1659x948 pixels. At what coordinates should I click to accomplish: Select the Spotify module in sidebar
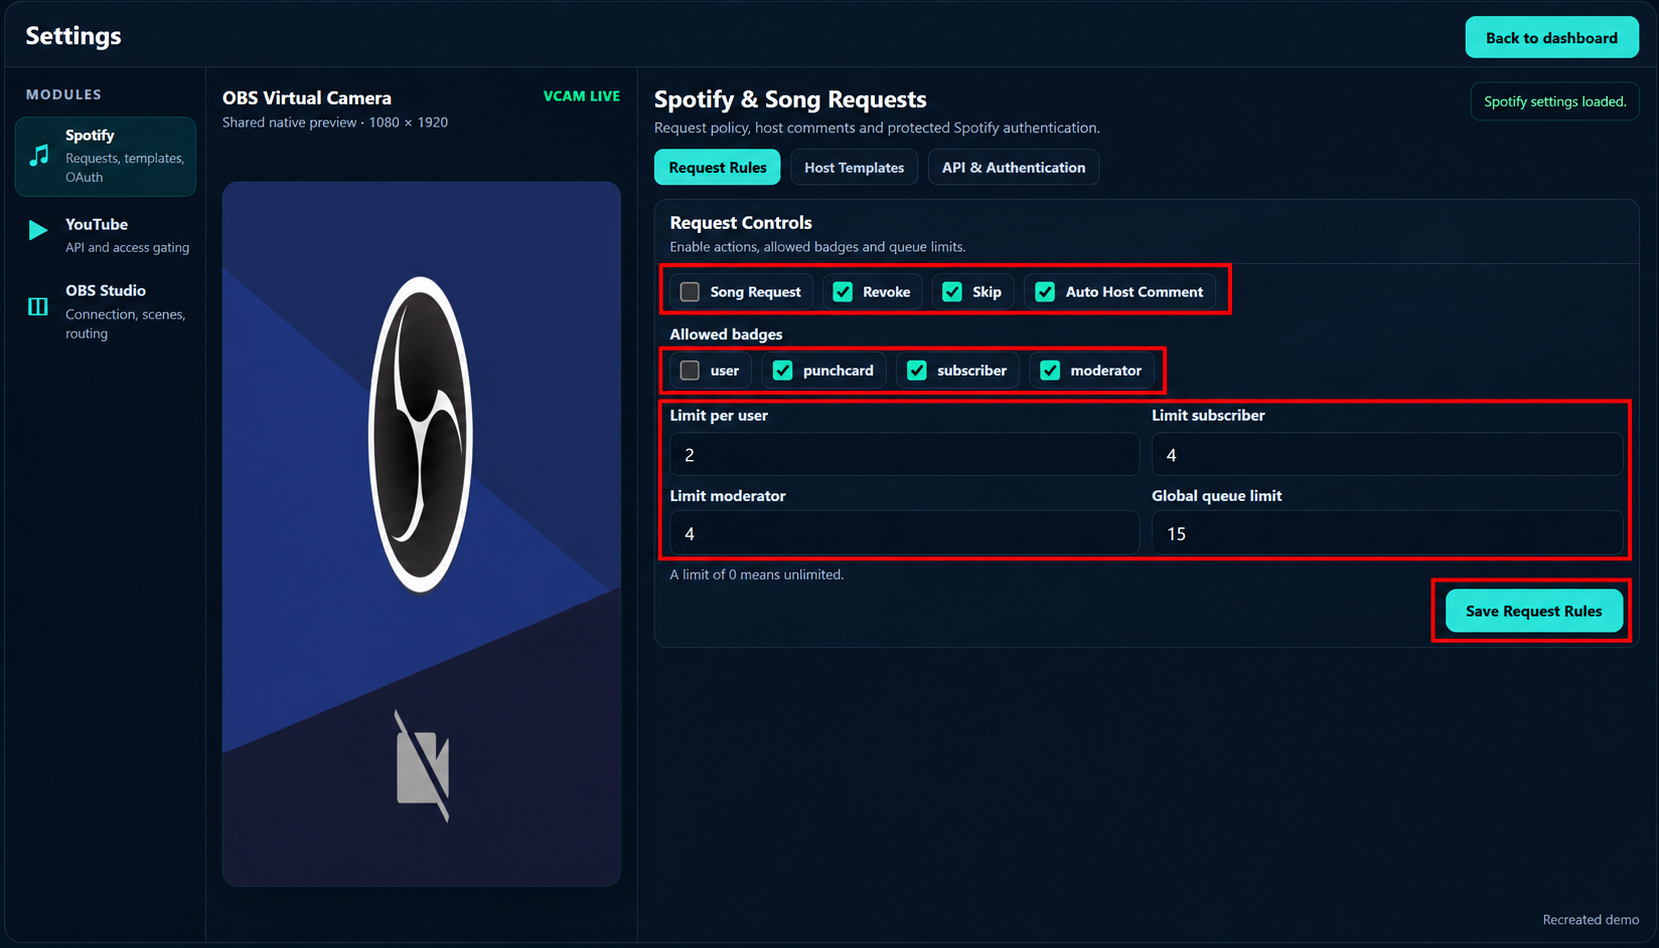[105, 156]
